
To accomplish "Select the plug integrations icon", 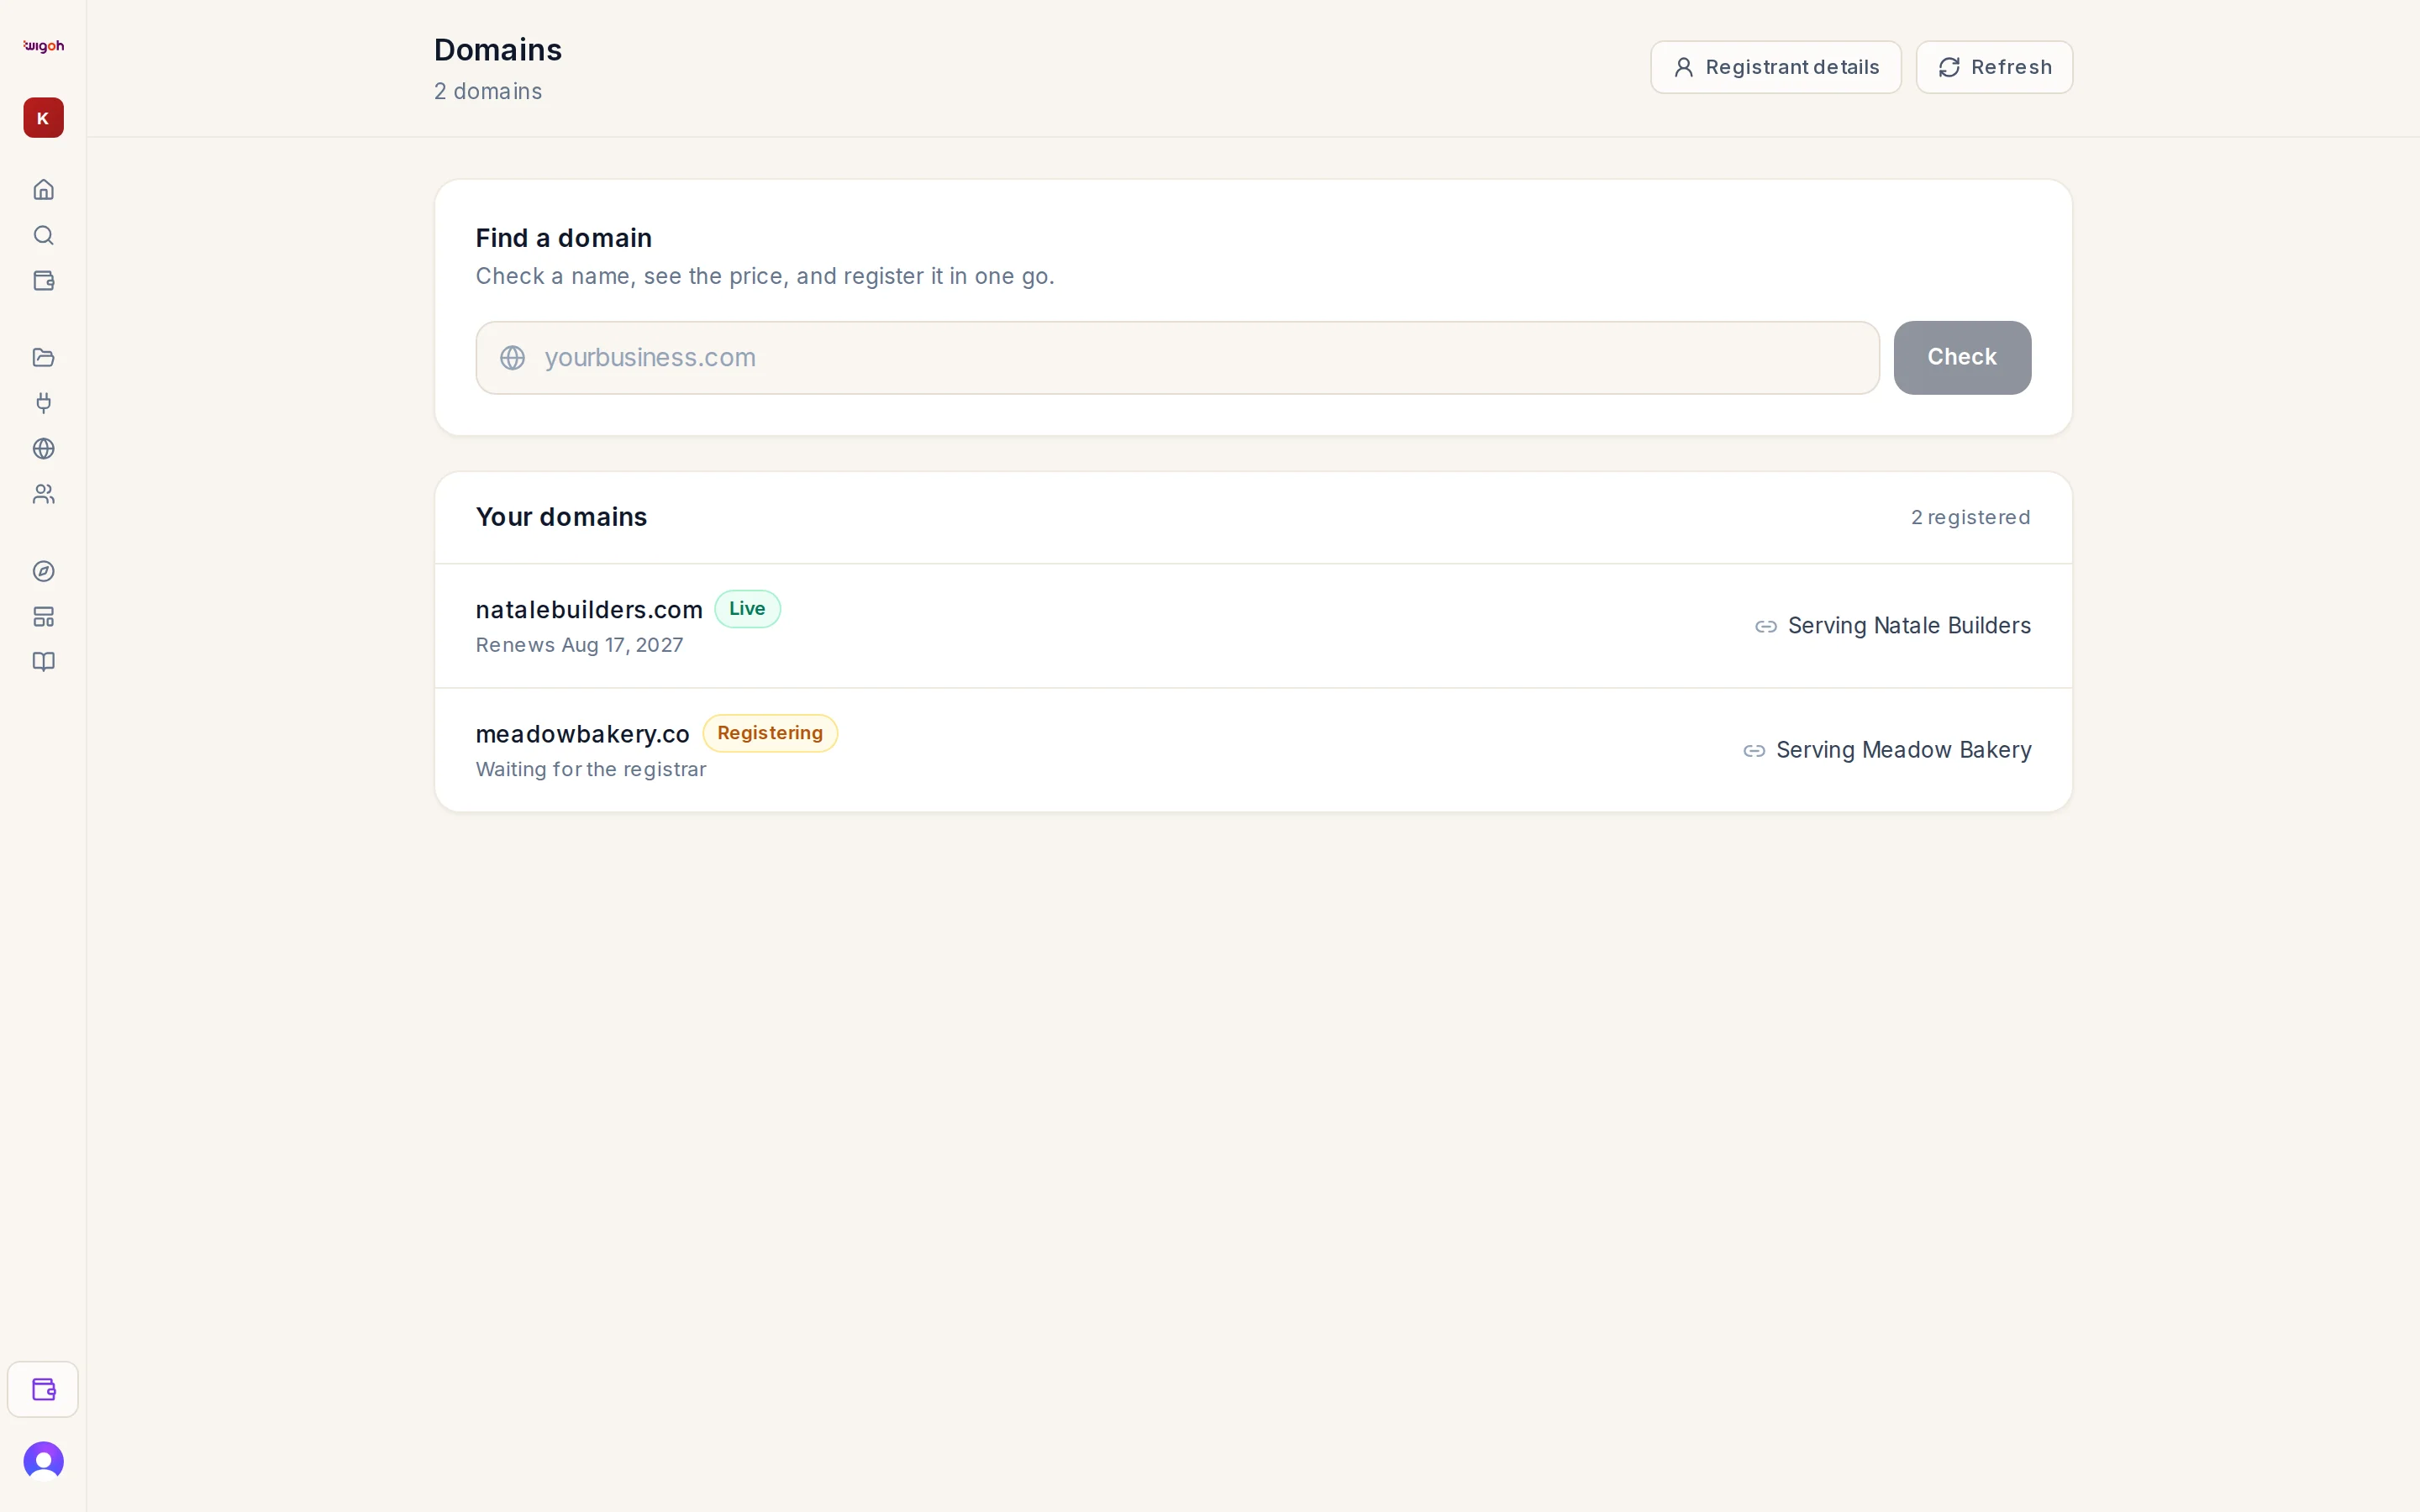I will coord(43,403).
